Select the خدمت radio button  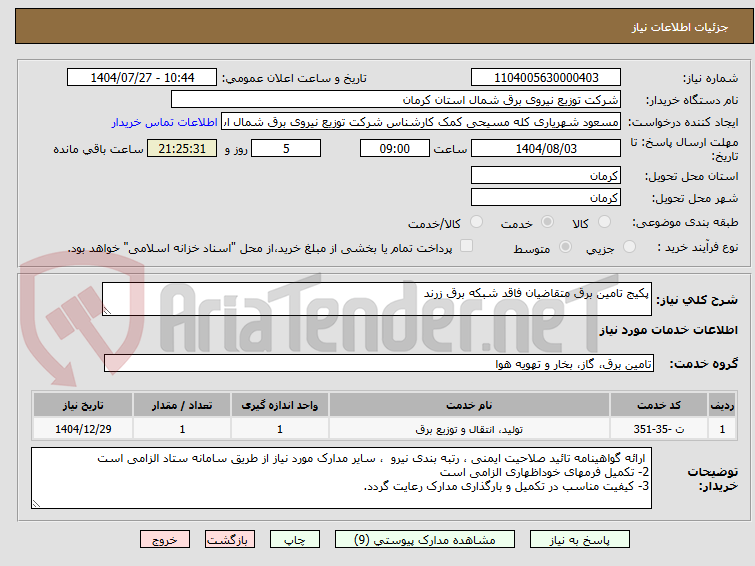click(547, 222)
